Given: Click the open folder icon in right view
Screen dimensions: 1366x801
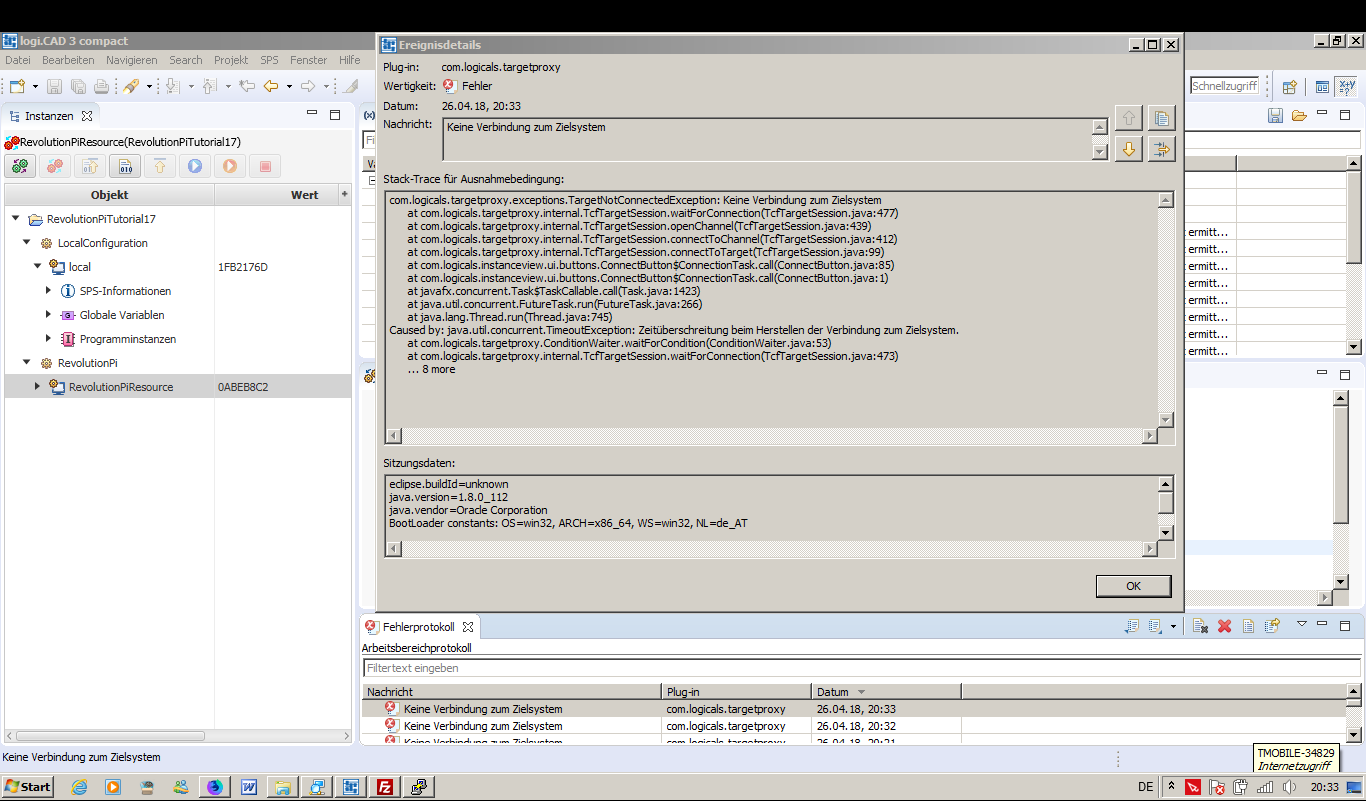Looking at the screenshot, I should click(1299, 116).
